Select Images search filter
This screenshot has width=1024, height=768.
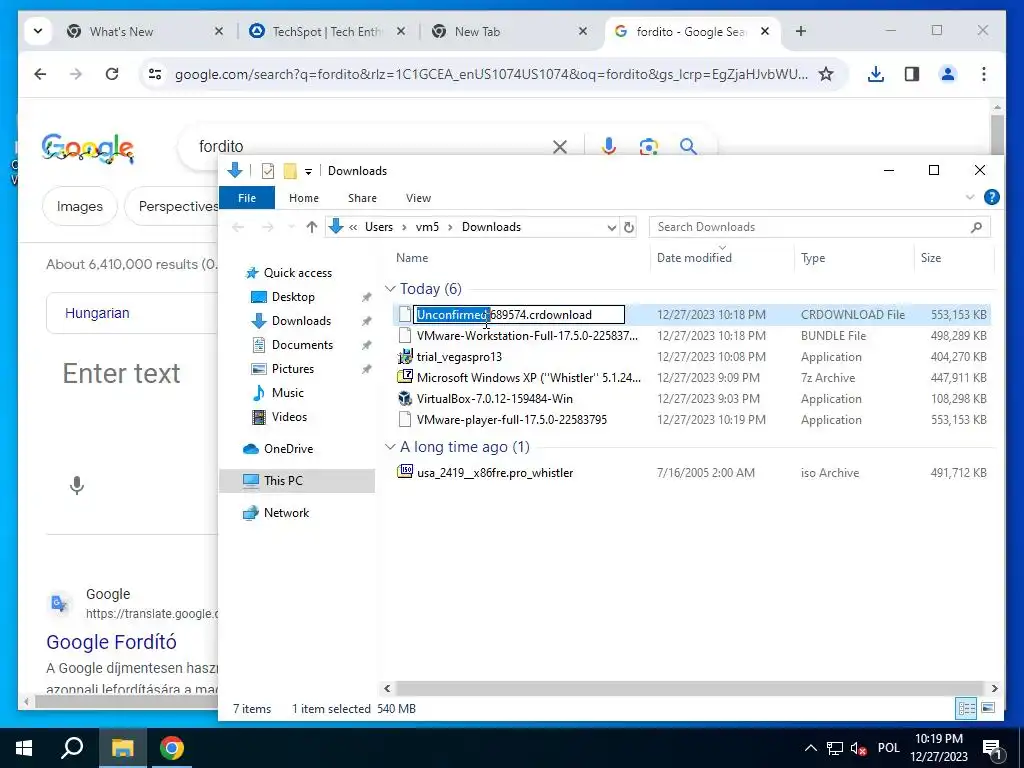click(x=80, y=206)
